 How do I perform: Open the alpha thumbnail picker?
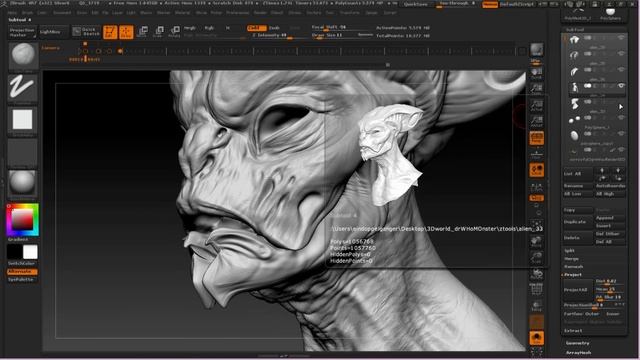click(22, 120)
